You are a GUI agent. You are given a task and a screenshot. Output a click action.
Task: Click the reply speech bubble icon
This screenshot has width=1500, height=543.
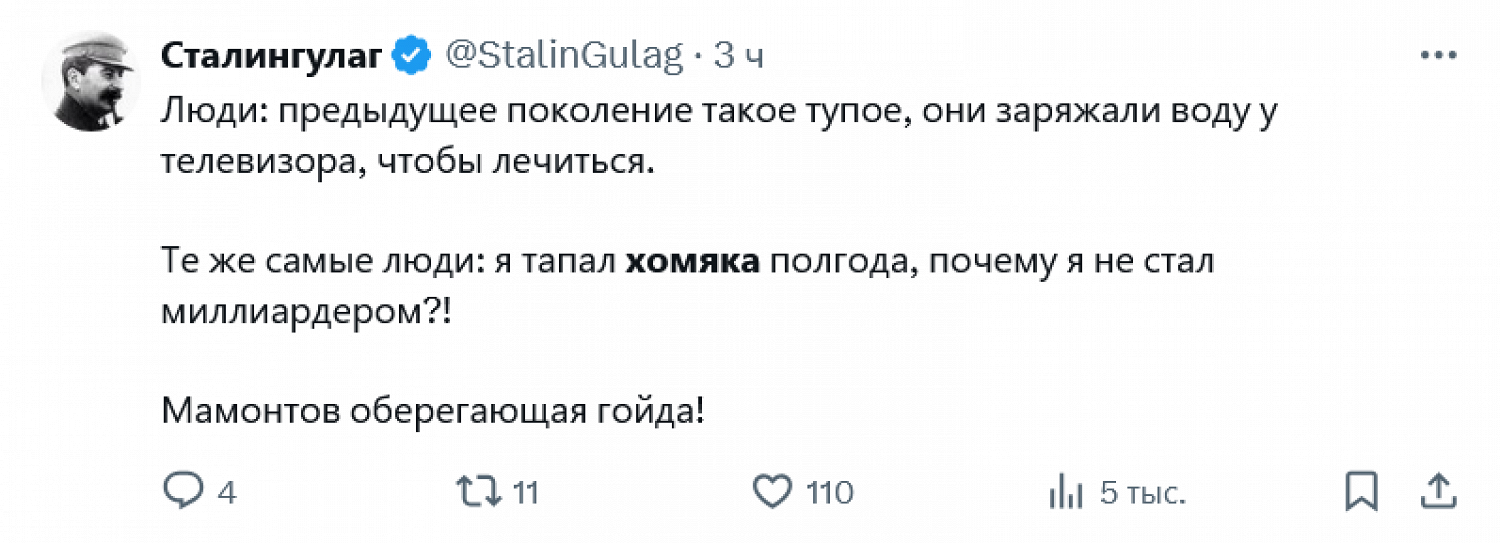click(182, 491)
